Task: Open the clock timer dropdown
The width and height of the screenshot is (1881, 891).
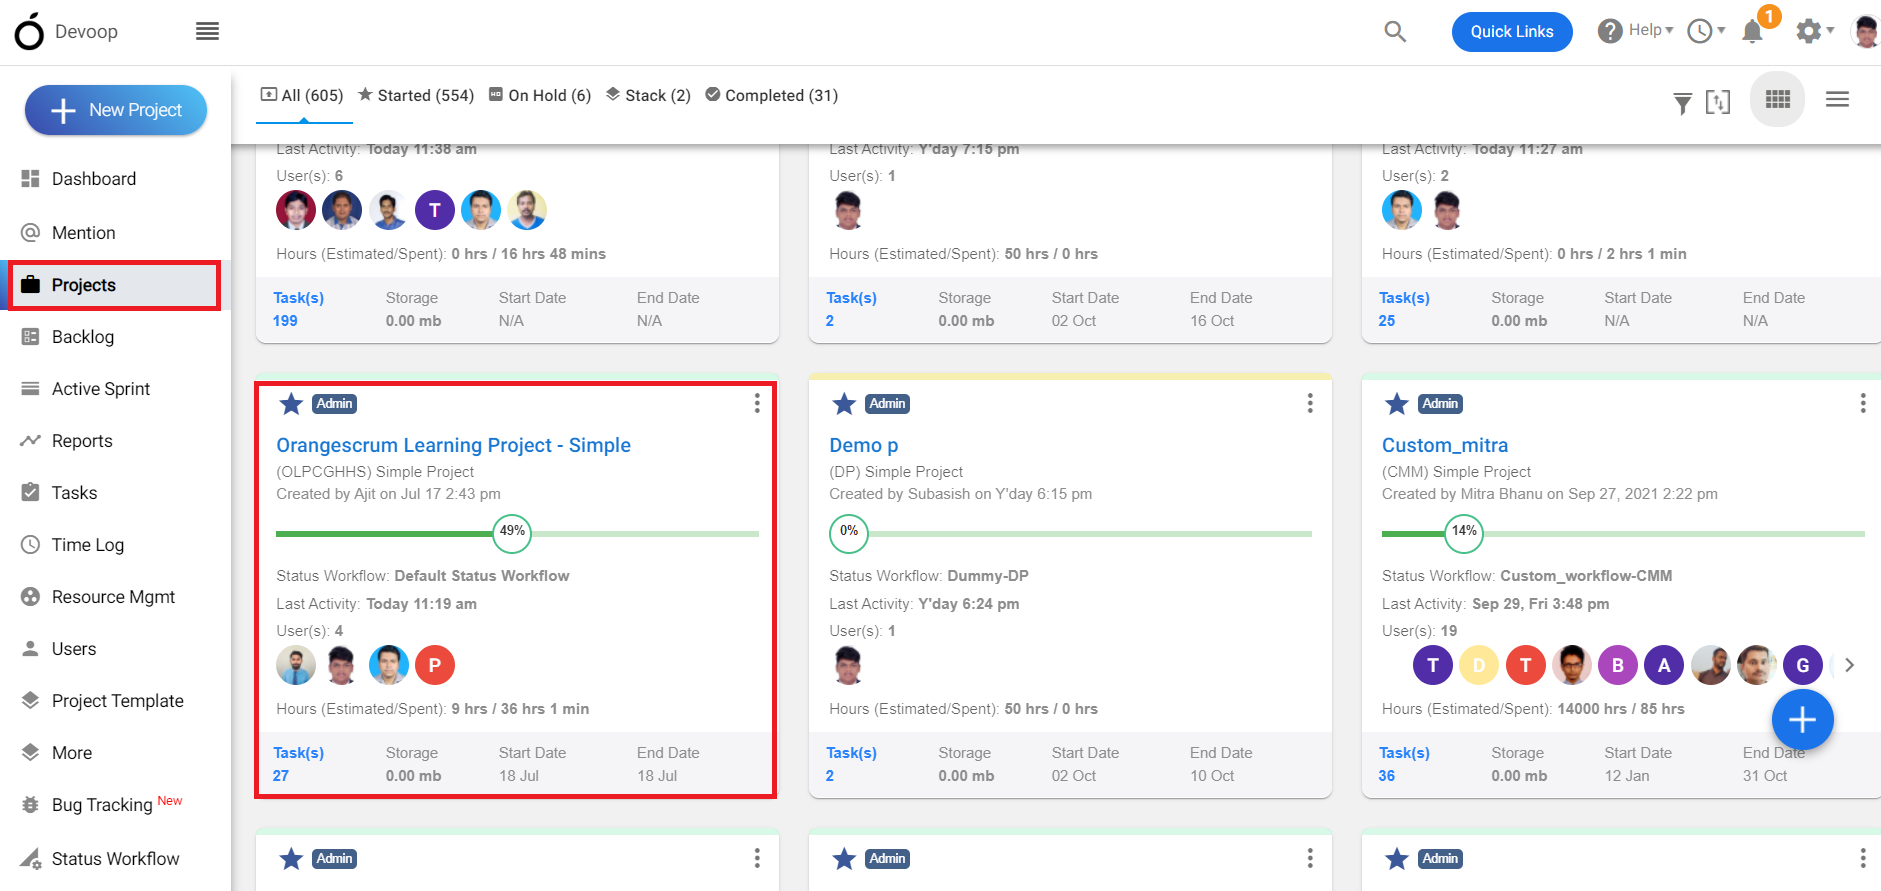Action: [x=1706, y=32]
